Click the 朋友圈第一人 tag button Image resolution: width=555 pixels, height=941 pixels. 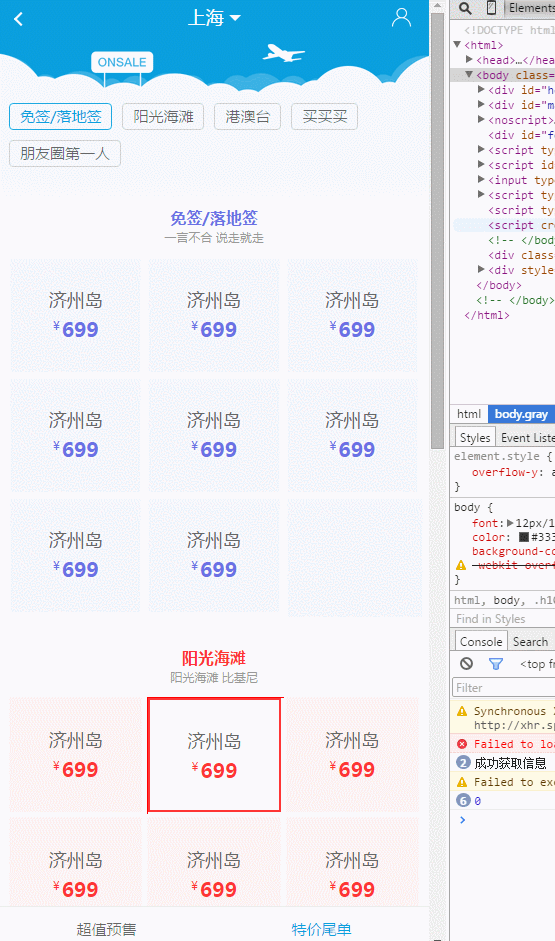65,154
